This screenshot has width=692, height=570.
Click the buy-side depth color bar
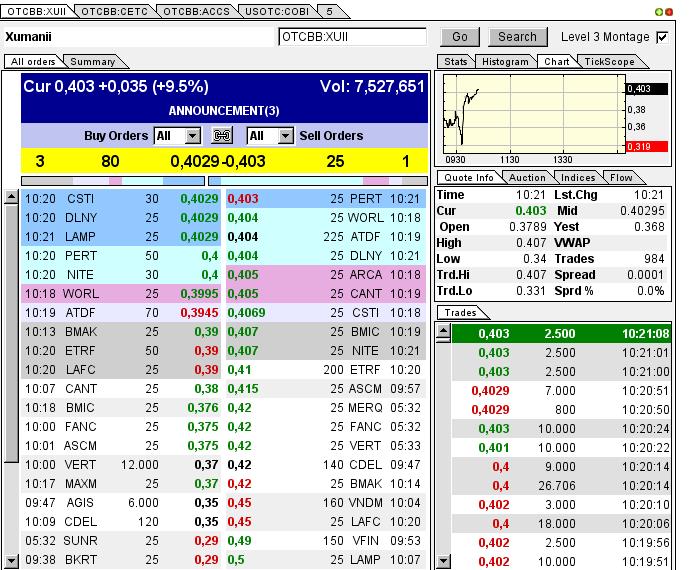point(113,181)
